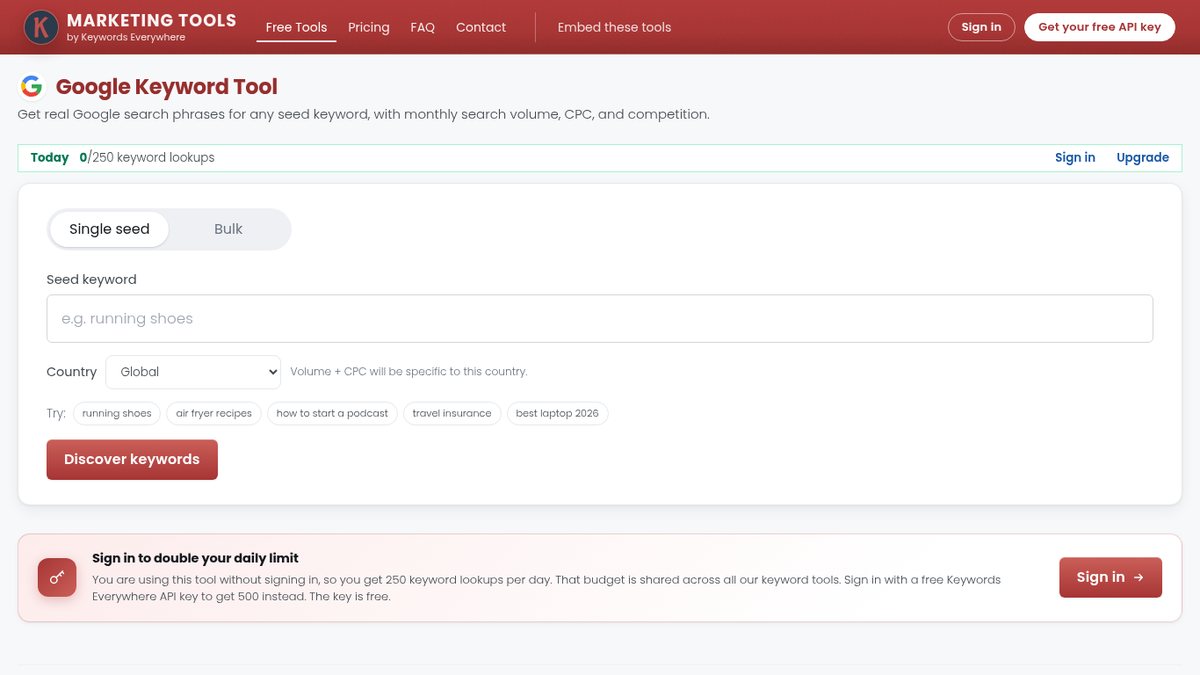Image resolution: width=1200 pixels, height=675 pixels.
Task: Click the MARKETING TOOLS brand title
Action: click(x=152, y=20)
